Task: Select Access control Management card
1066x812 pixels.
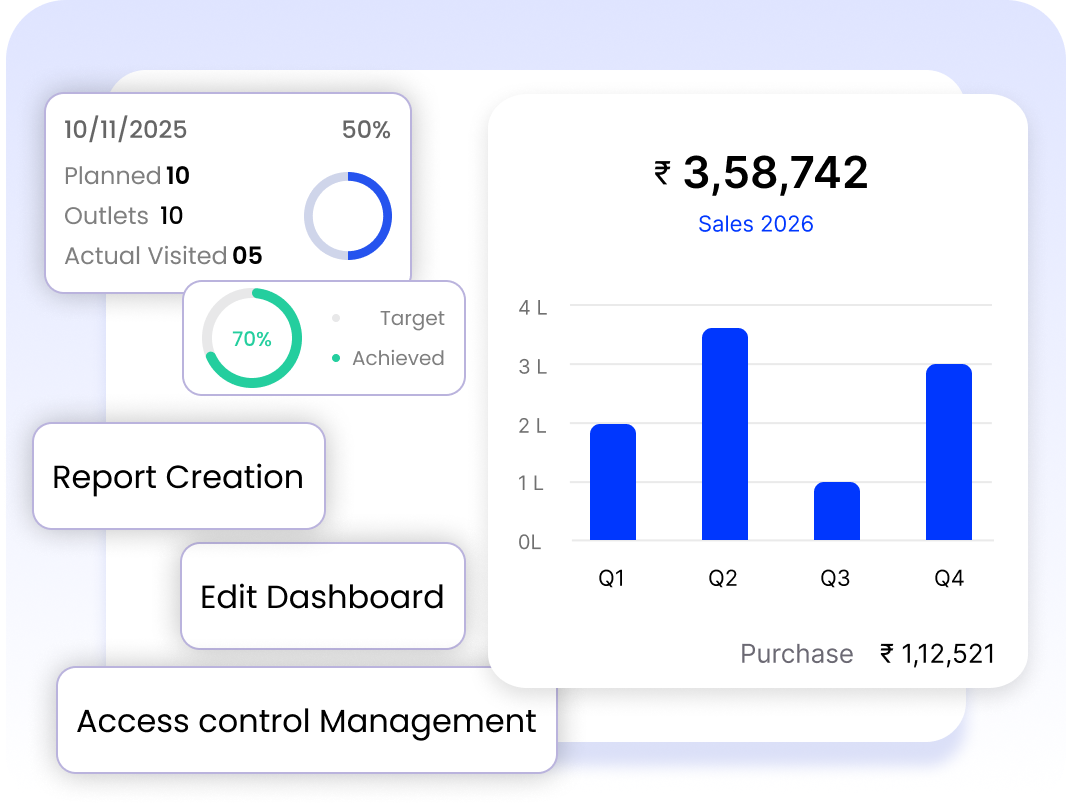Action: pos(307,720)
